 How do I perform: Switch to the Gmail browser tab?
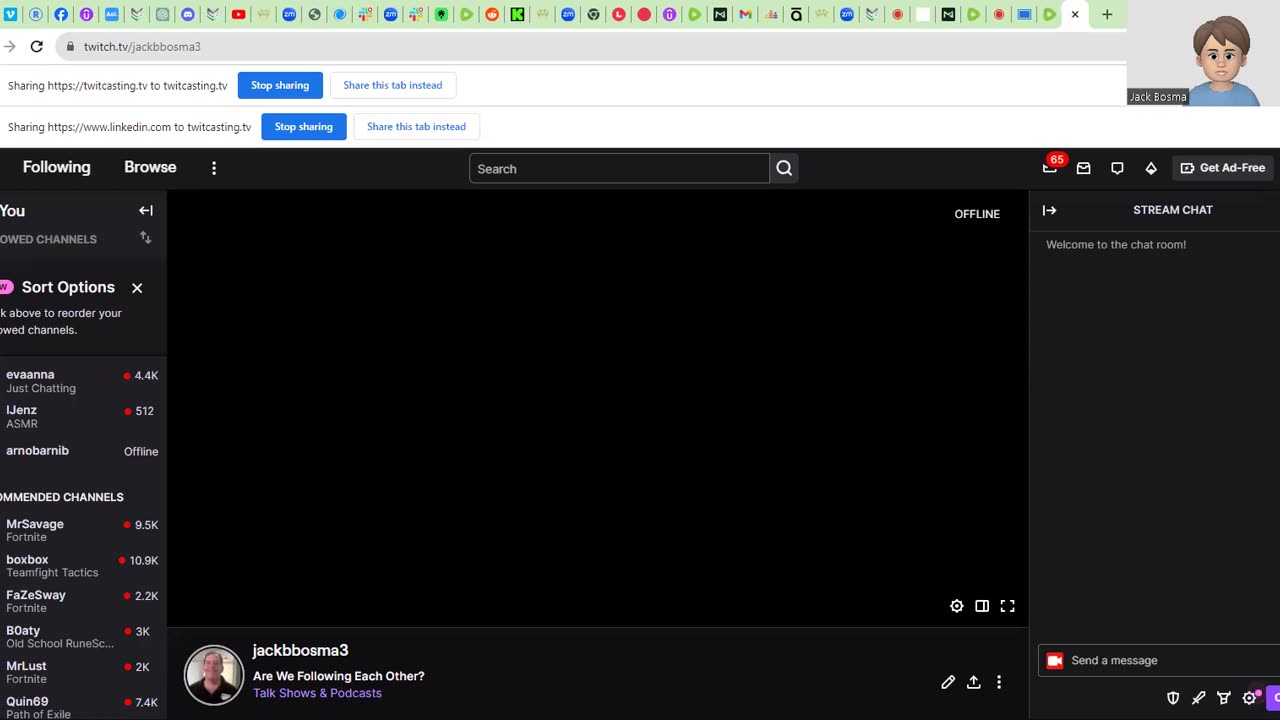click(x=745, y=14)
